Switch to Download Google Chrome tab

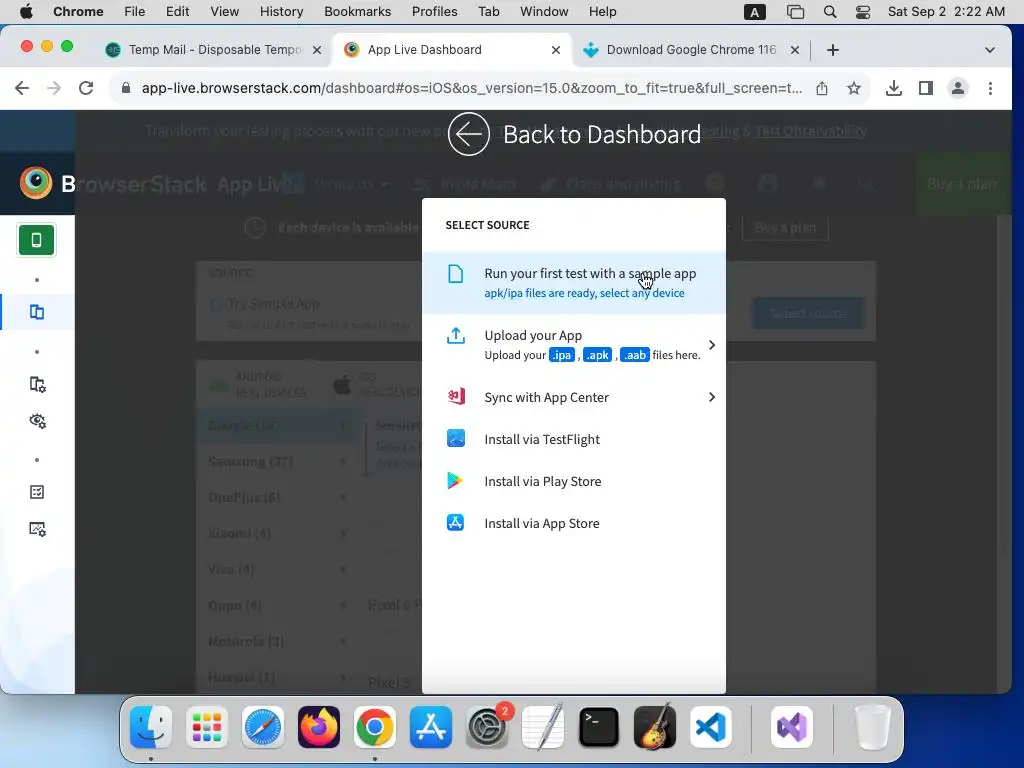tap(690, 50)
